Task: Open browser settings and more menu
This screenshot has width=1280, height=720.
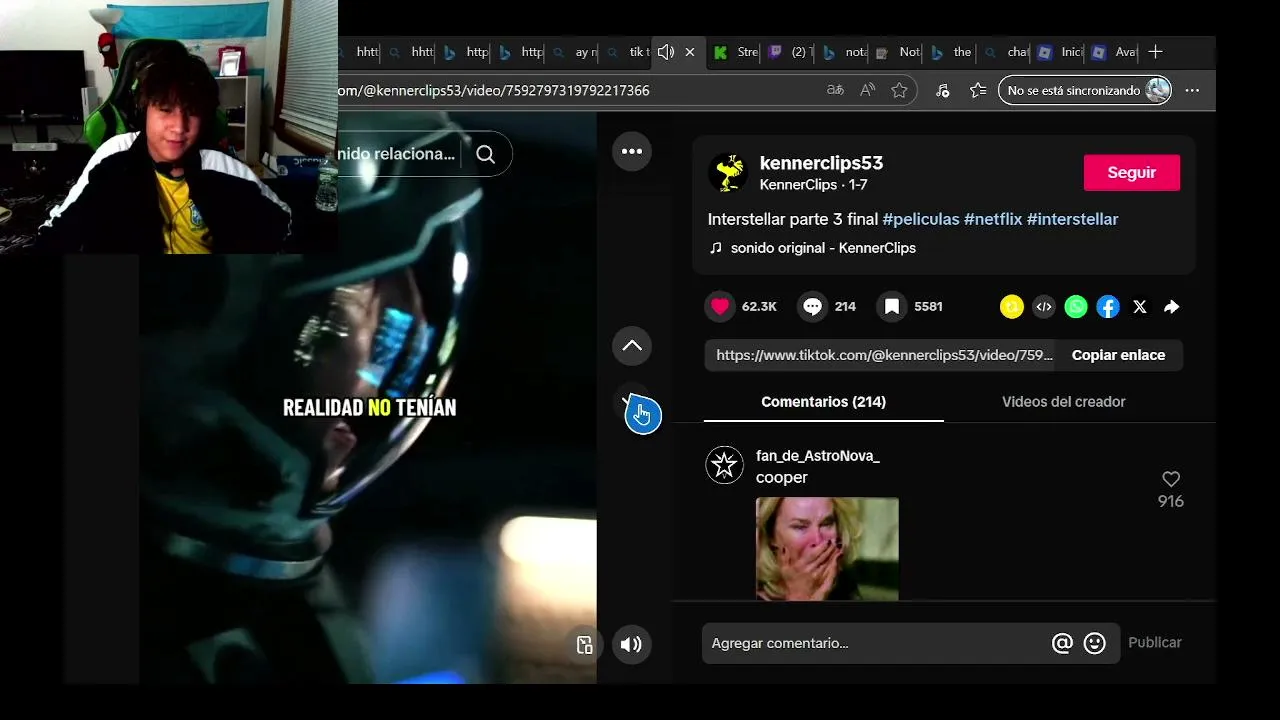Action: 1192,90
